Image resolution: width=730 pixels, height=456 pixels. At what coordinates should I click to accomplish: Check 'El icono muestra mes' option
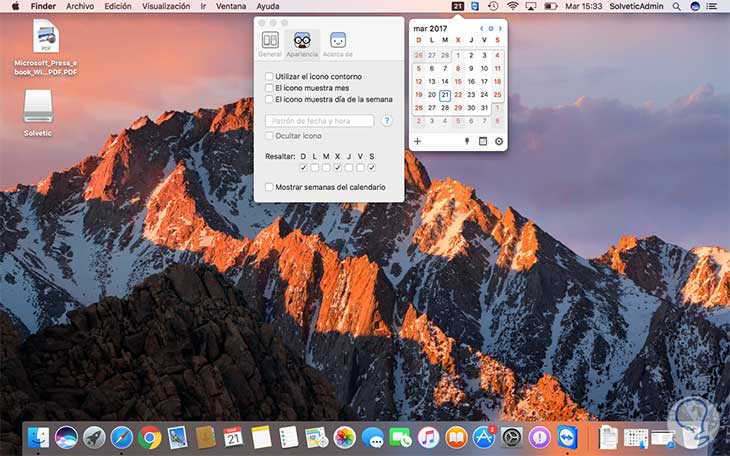269,88
